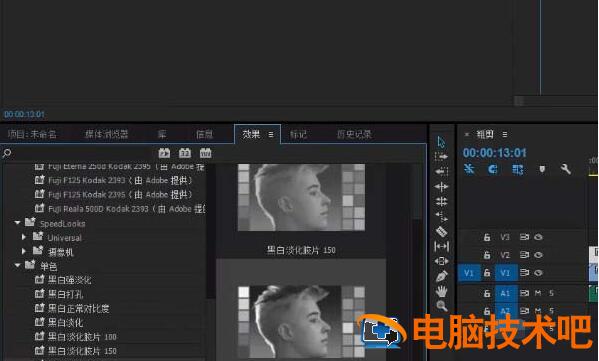599x361 pixels.
Task: Hide track V3 with eye icon
Action: click(x=538, y=237)
